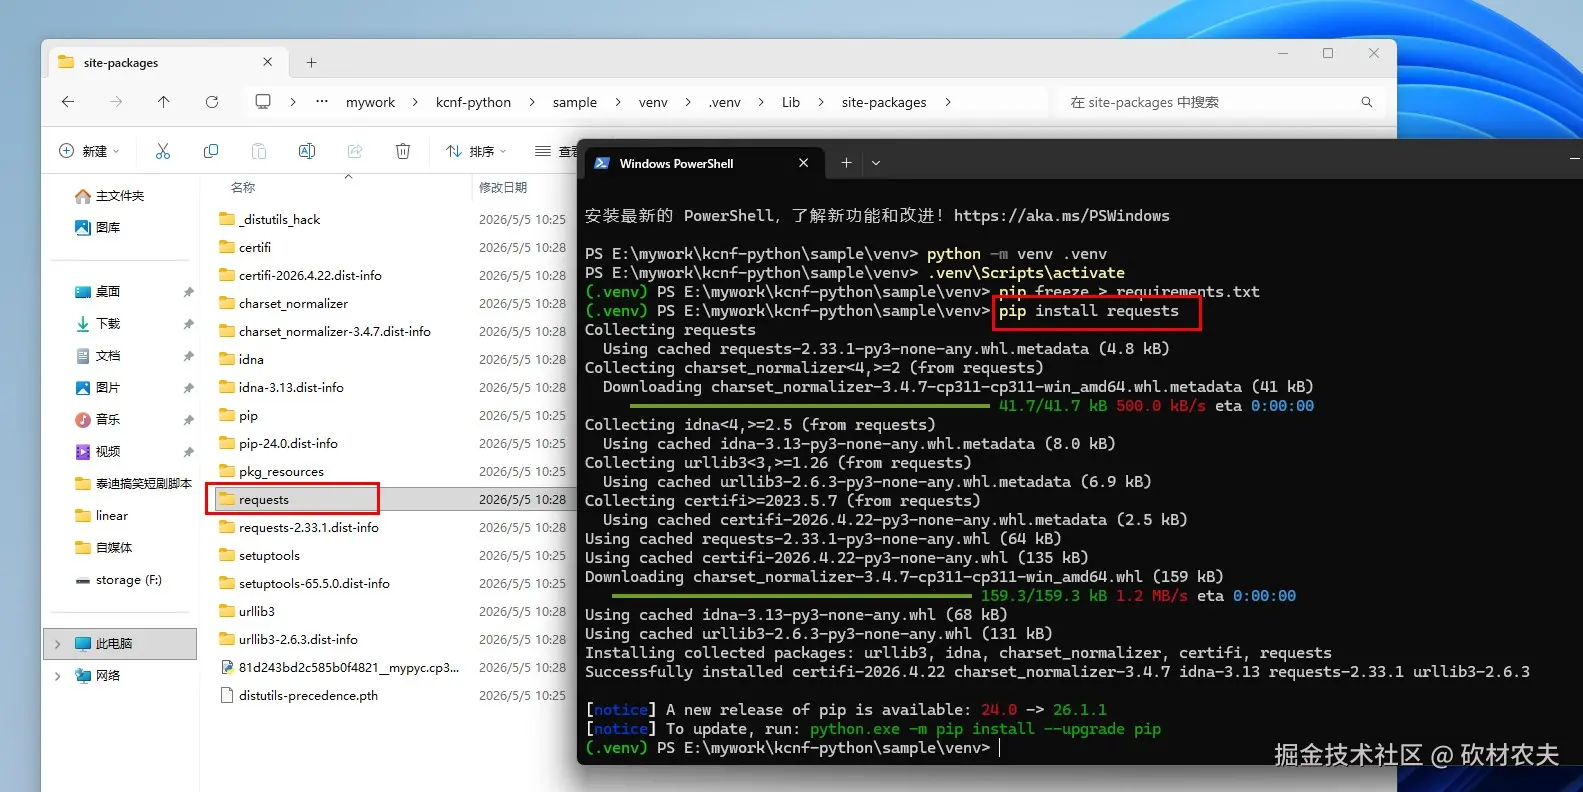Open the 新建 (New) dropdown
This screenshot has height=792, width=1583.
click(89, 151)
